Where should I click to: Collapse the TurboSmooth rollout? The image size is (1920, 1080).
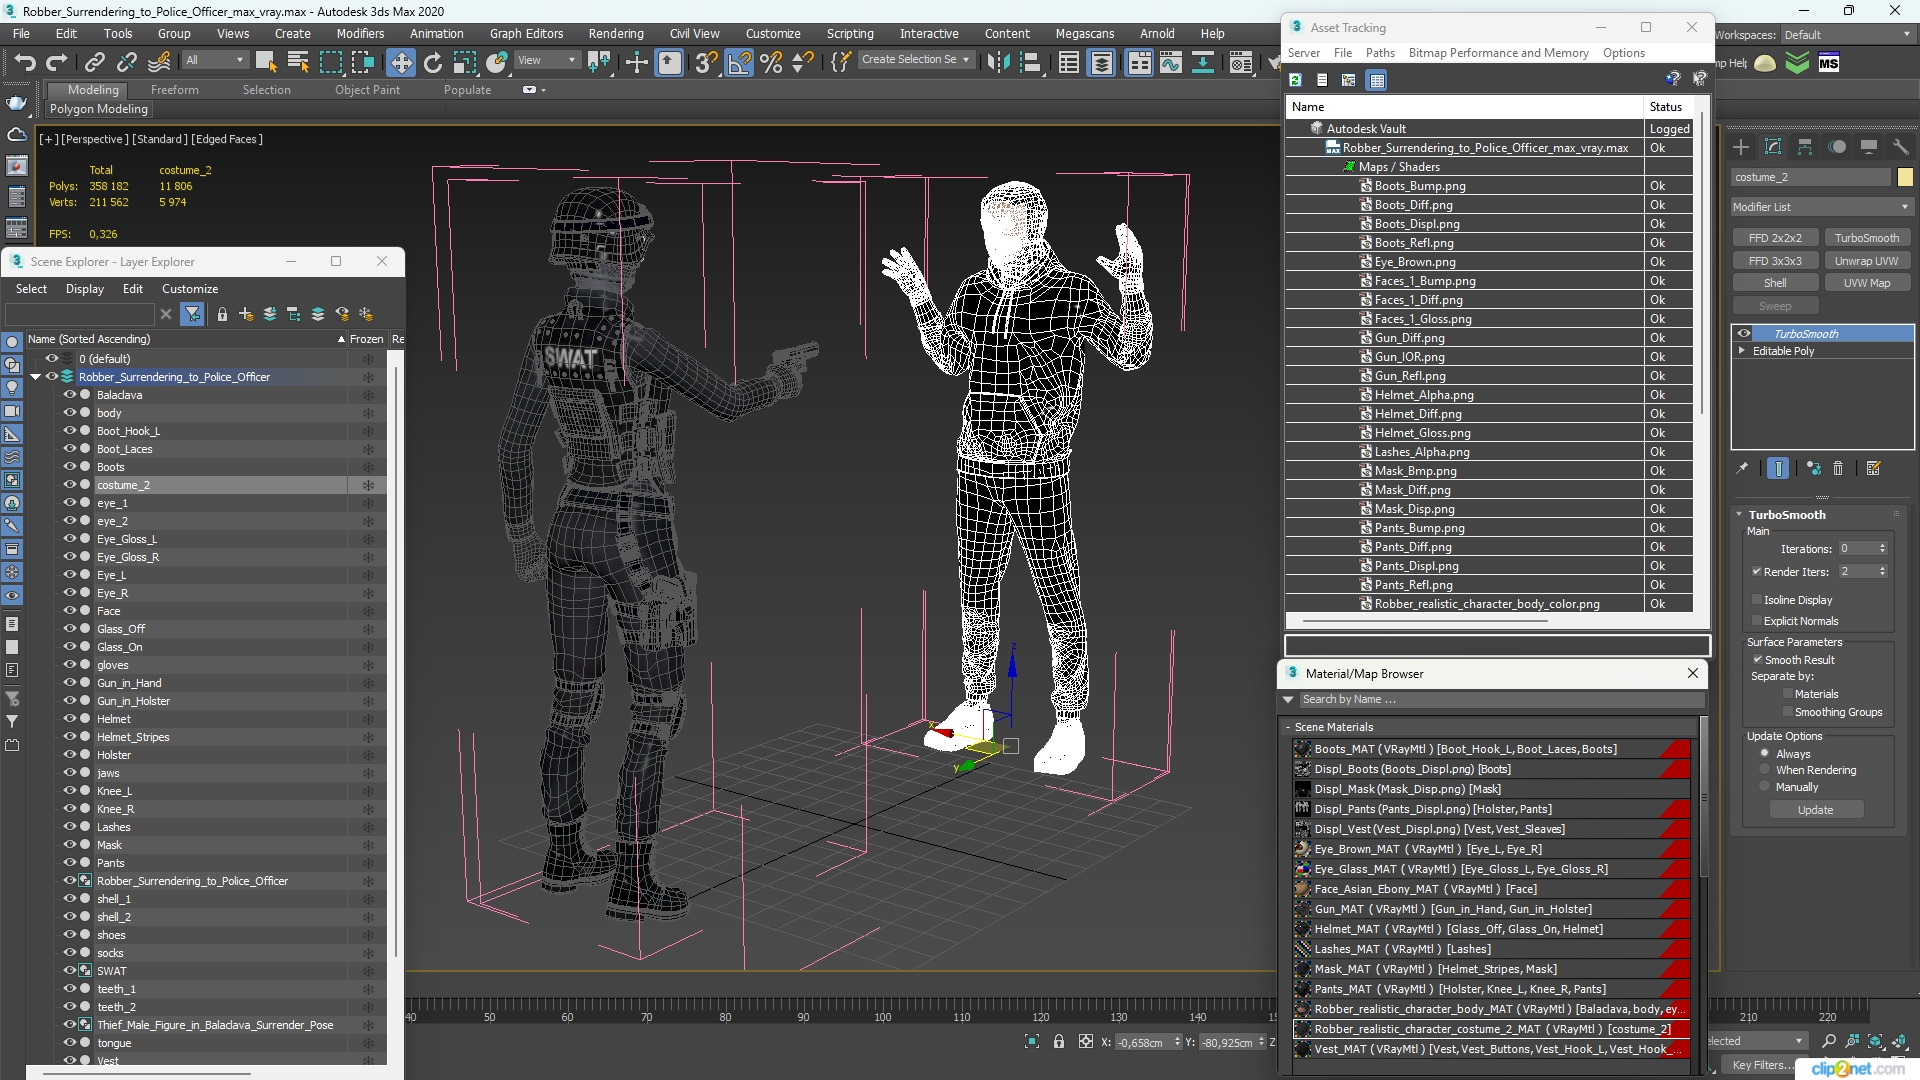1739,515
